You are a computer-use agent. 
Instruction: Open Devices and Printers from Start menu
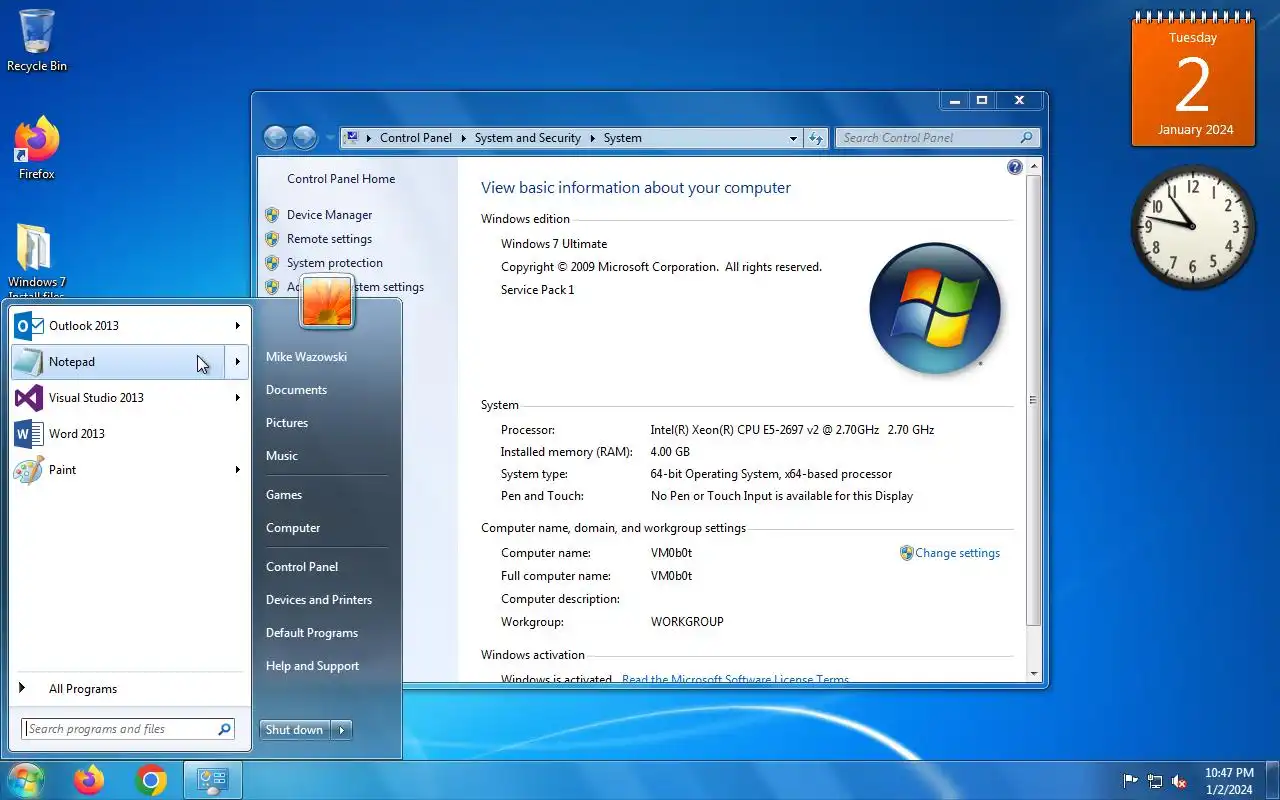[x=319, y=600]
